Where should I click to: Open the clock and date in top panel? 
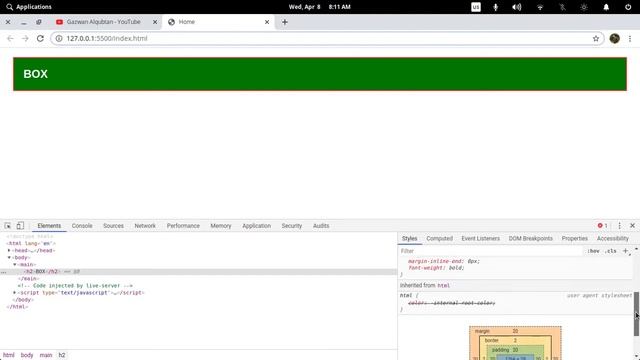320,7
